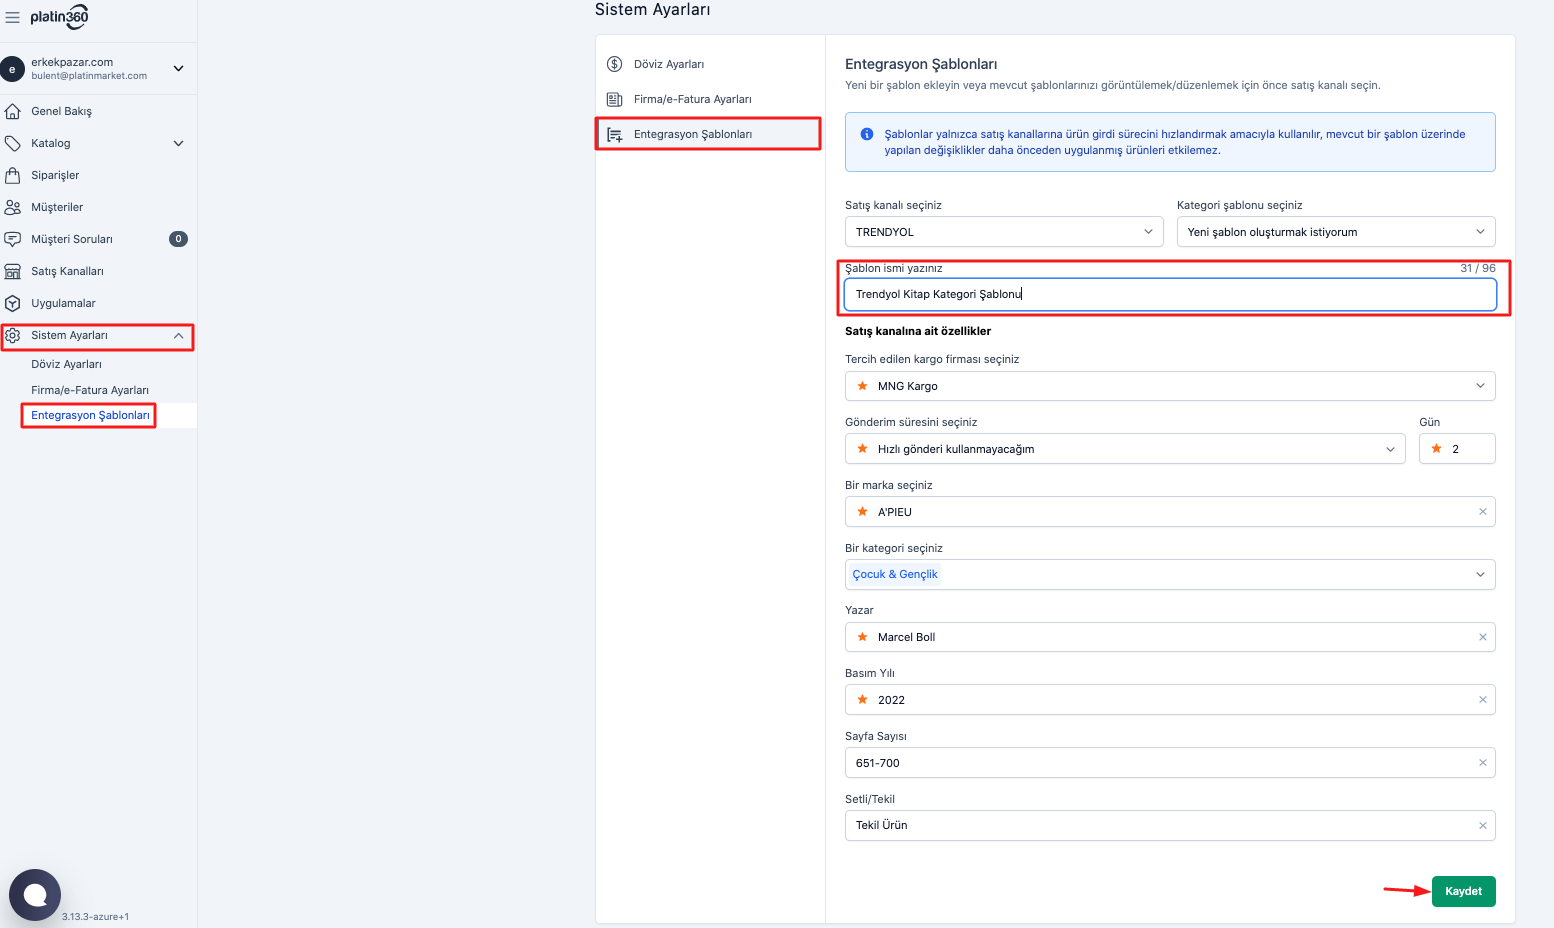Open the Gönderim süresi dropdown
Viewport: 1554px width, 928px height.
pyautogui.click(x=1126, y=449)
